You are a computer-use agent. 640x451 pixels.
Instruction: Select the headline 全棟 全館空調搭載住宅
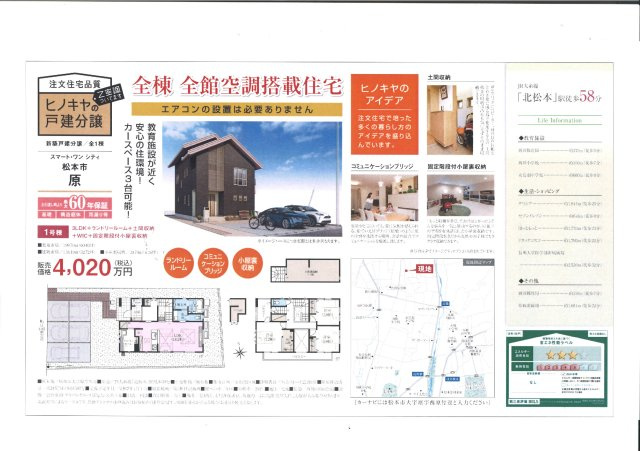pyautogui.click(x=237, y=86)
